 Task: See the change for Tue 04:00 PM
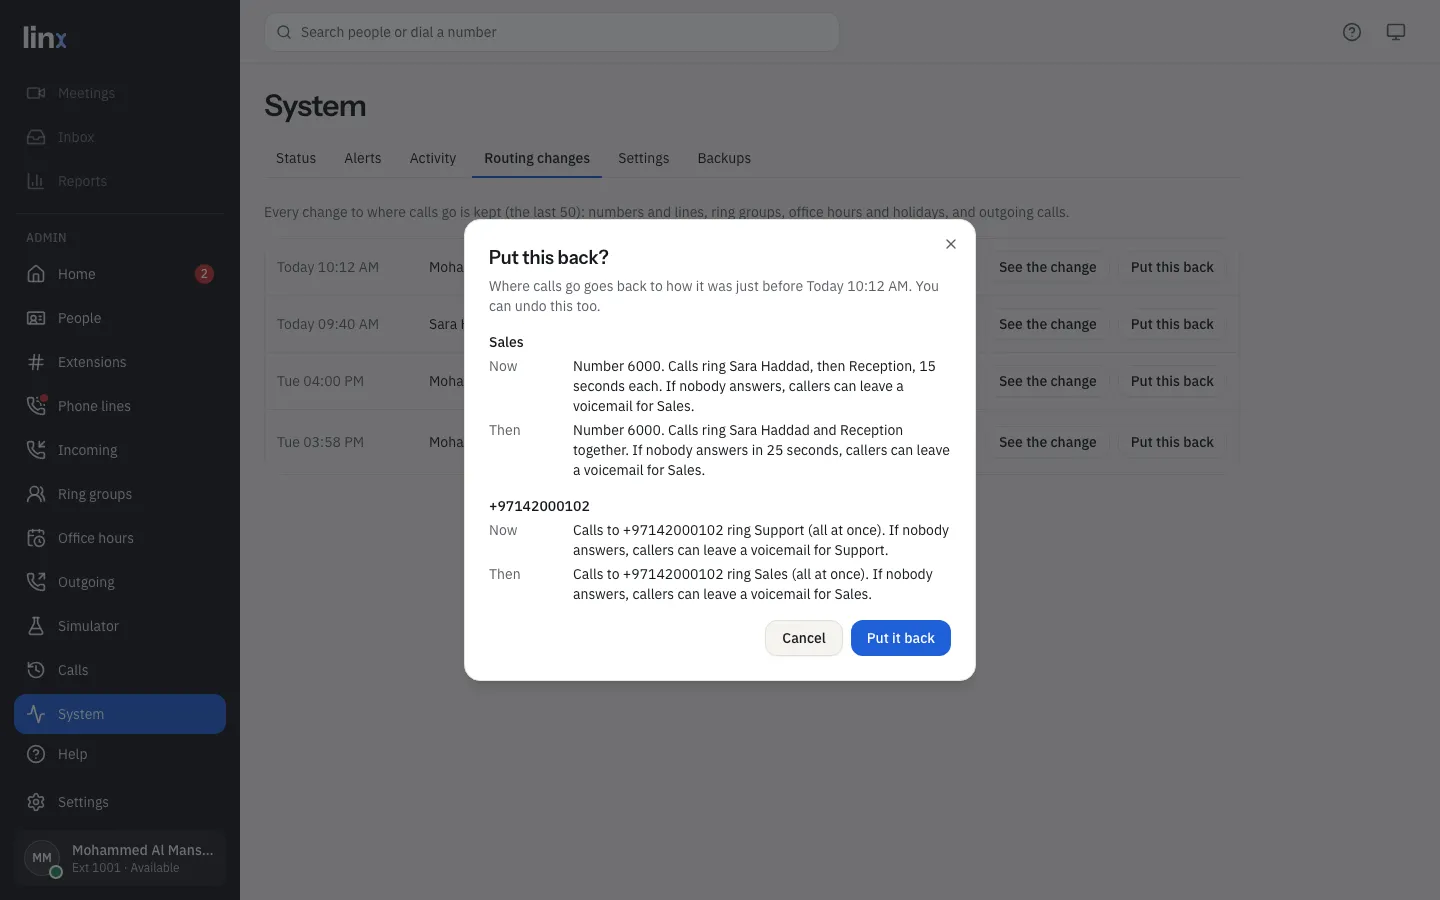(x=1048, y=381)
